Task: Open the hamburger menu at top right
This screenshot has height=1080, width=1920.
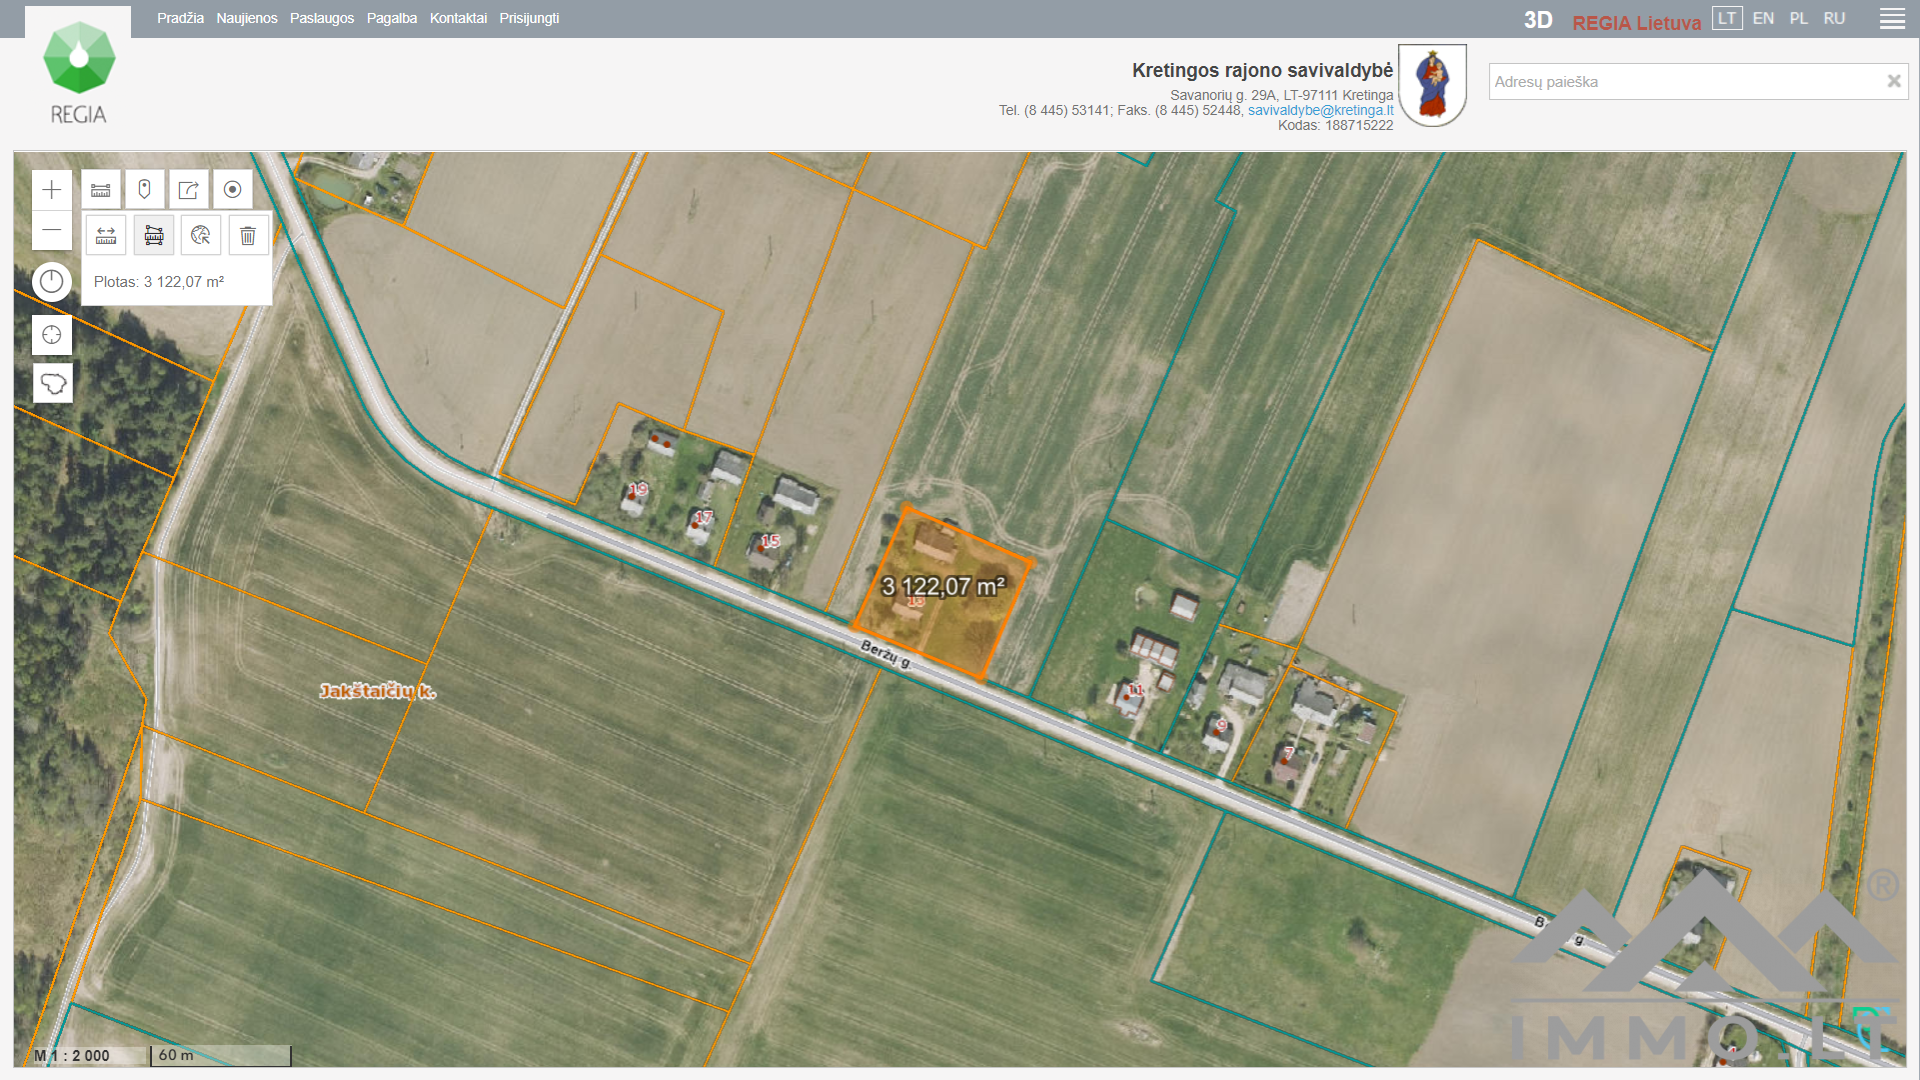Action: tap(1892, 19)
